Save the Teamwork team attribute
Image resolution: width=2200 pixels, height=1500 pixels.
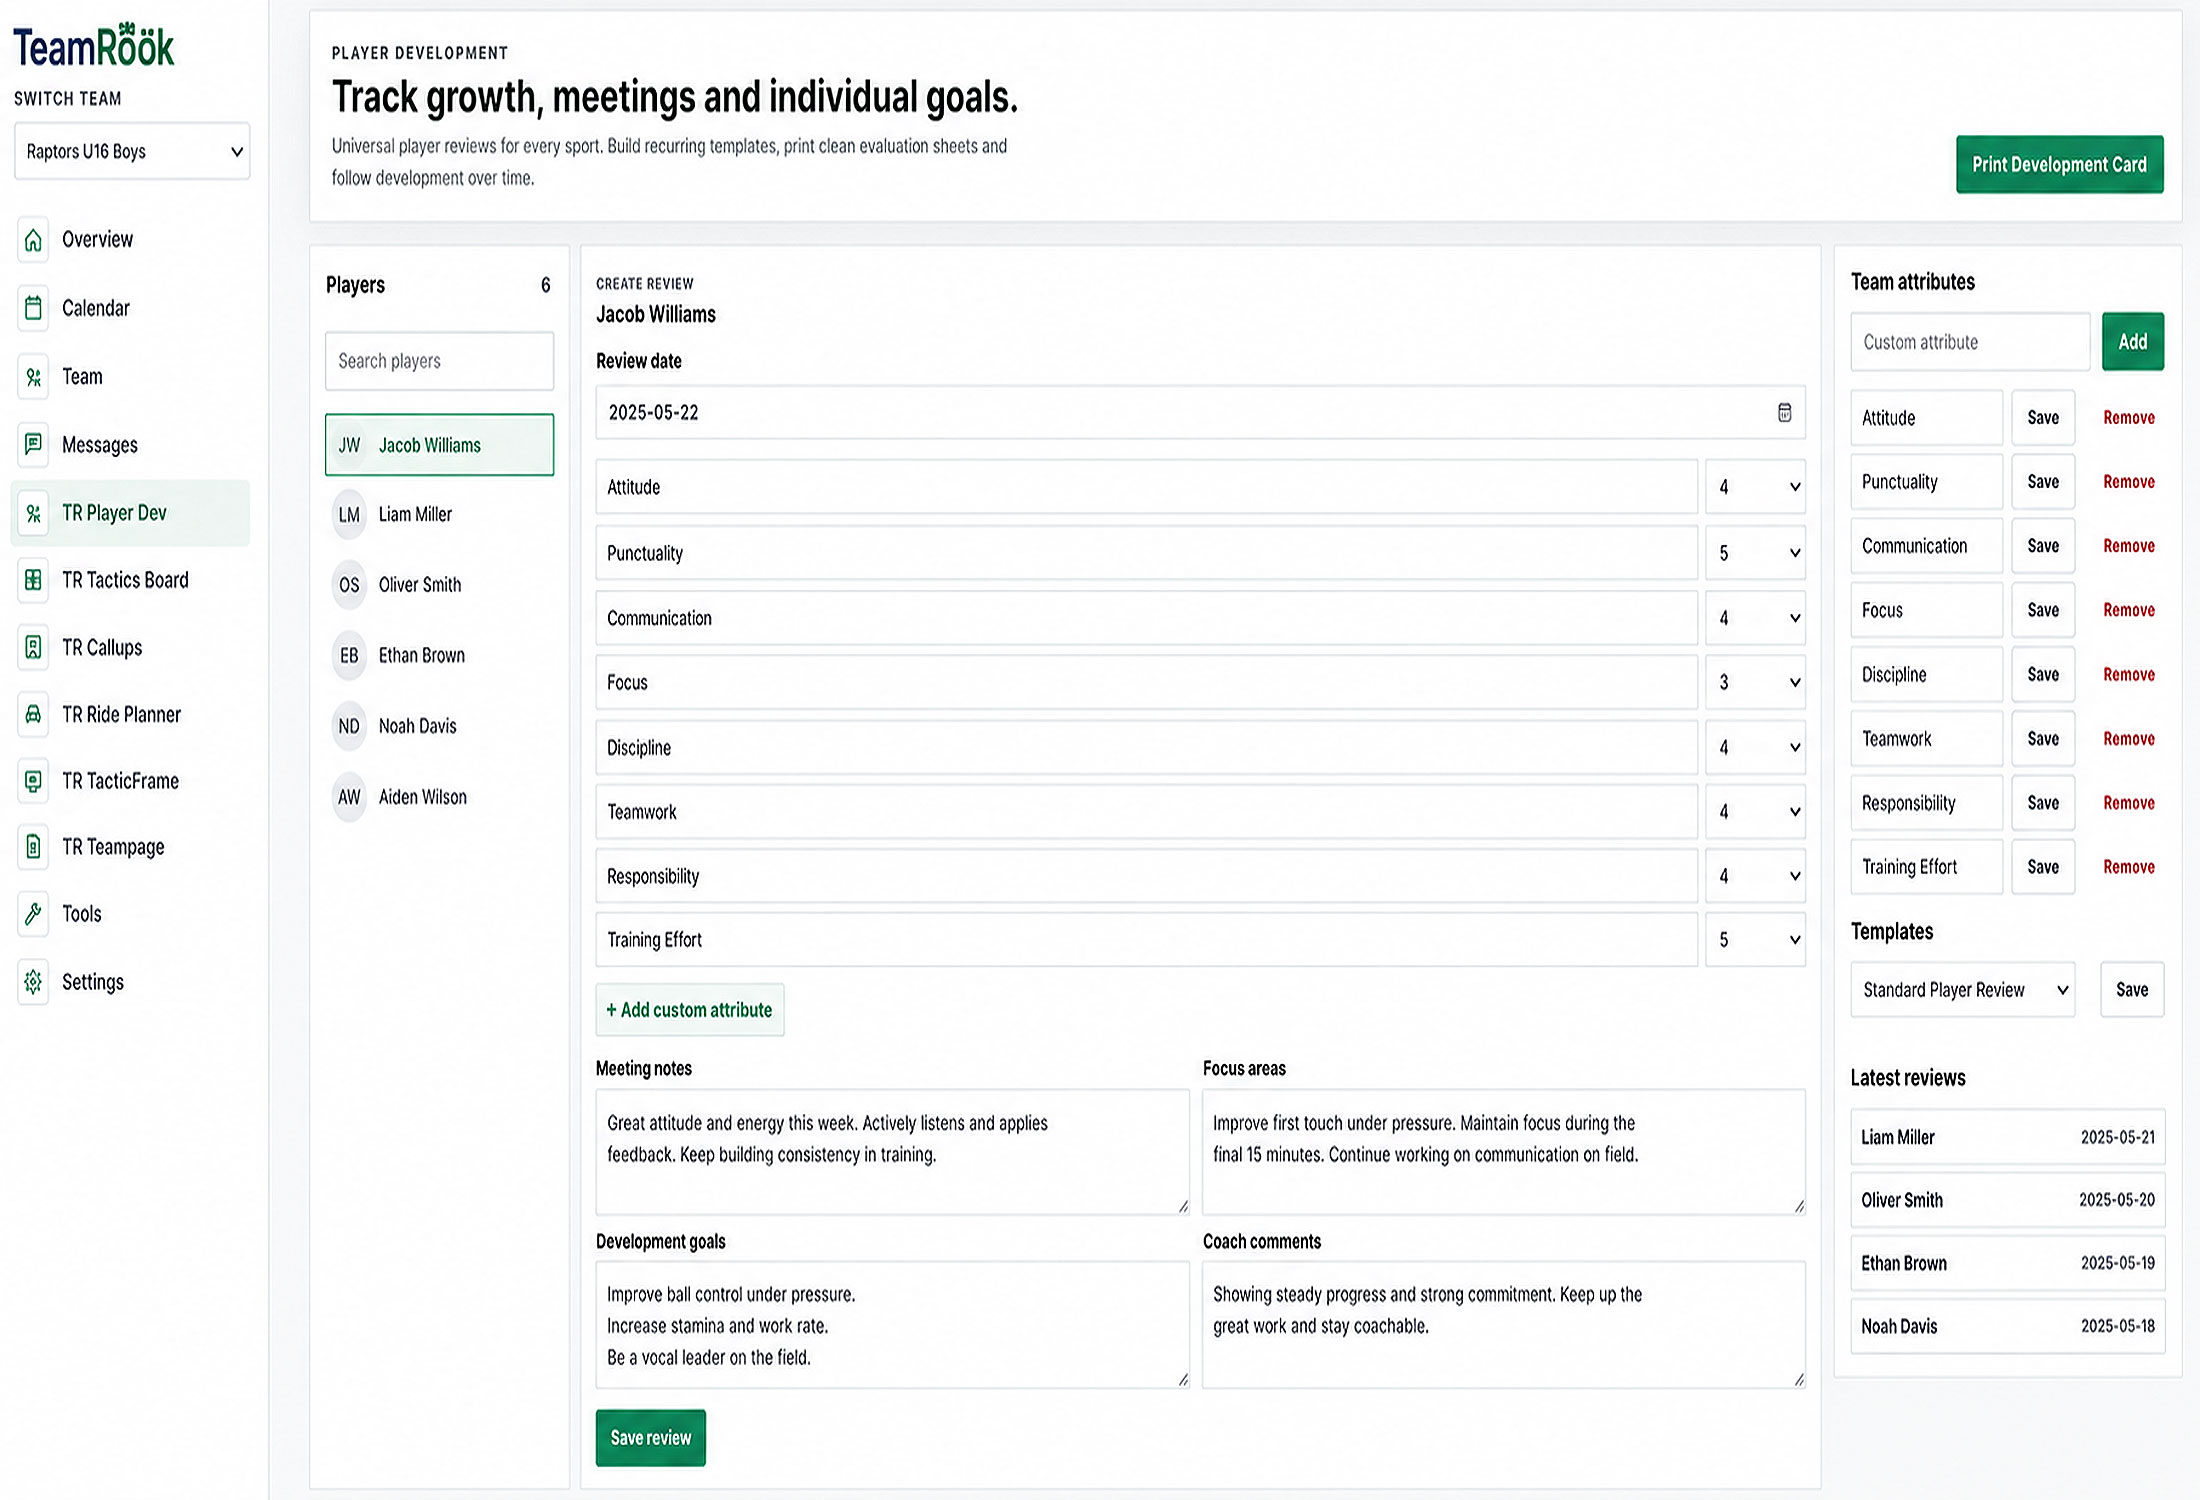coord(2043,739)
